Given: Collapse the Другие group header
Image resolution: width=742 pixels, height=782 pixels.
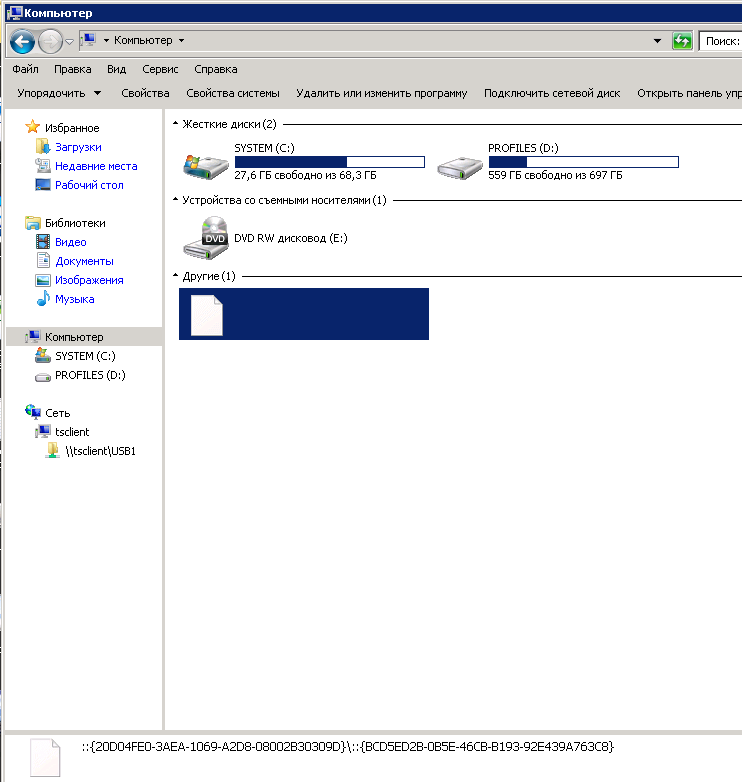Looking at the screenshot, I should (x=176, y=276).
